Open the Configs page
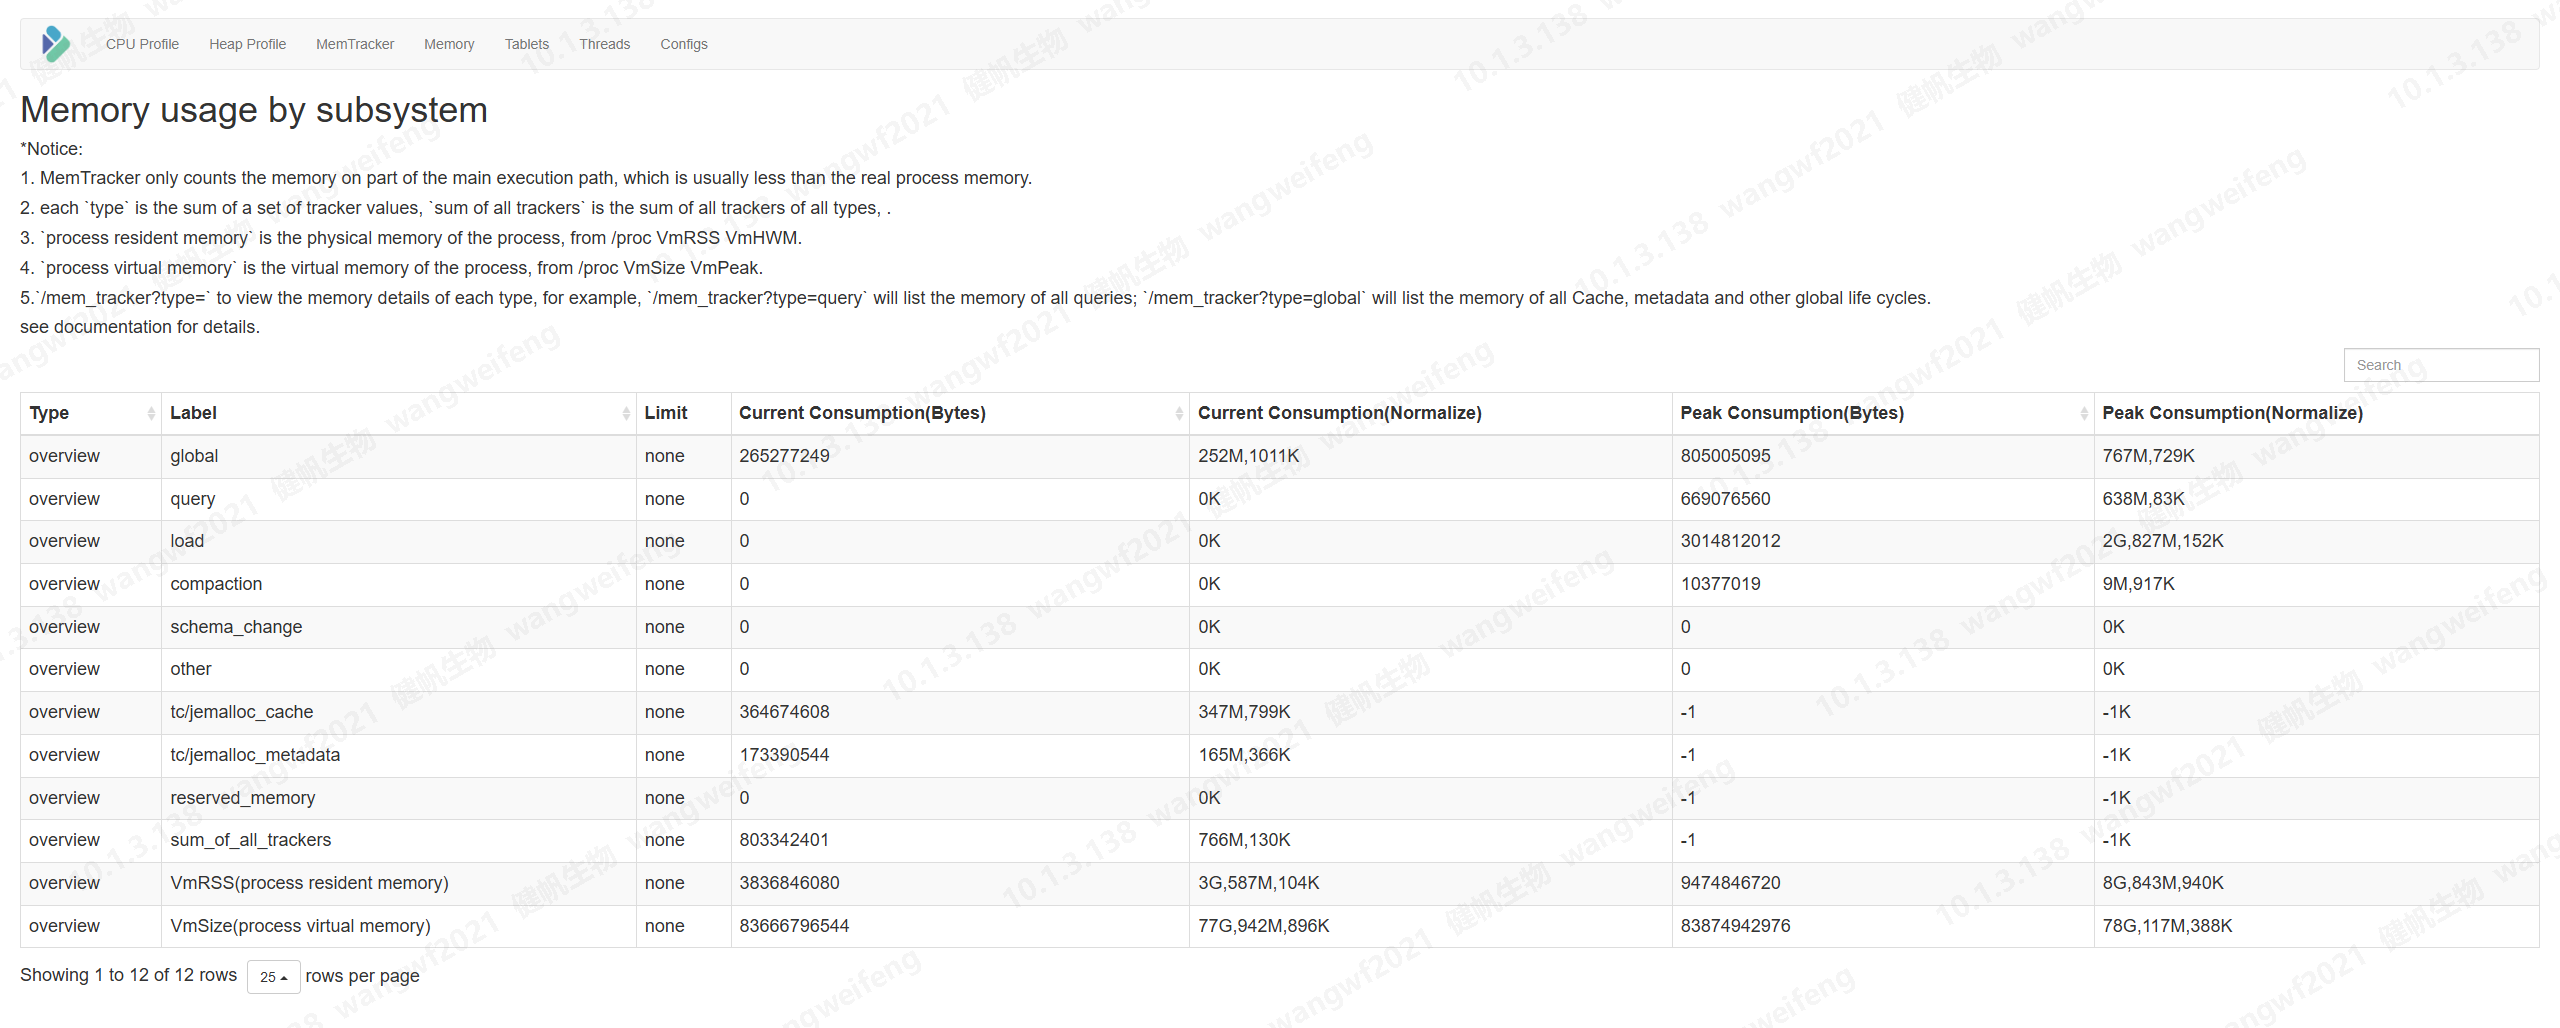Screen dimensions: 2560x1028 click(683, 44)
